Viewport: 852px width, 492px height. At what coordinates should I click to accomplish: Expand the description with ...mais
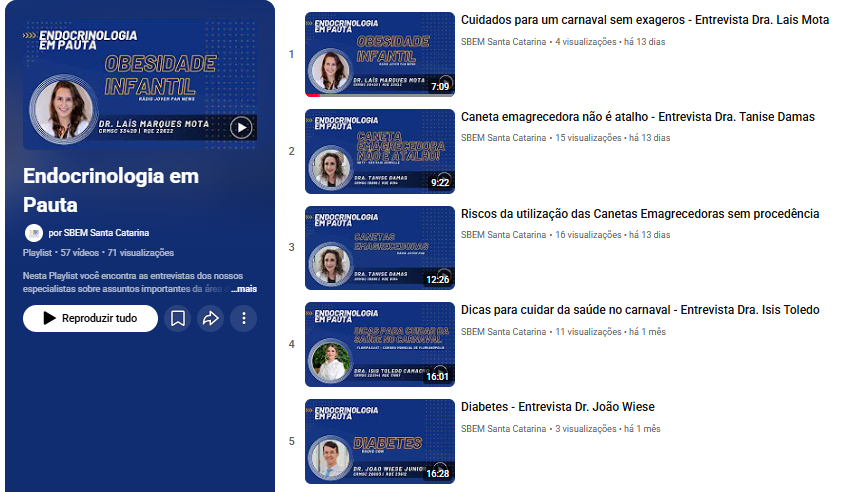pyautogui.click(x=244, y=288)
